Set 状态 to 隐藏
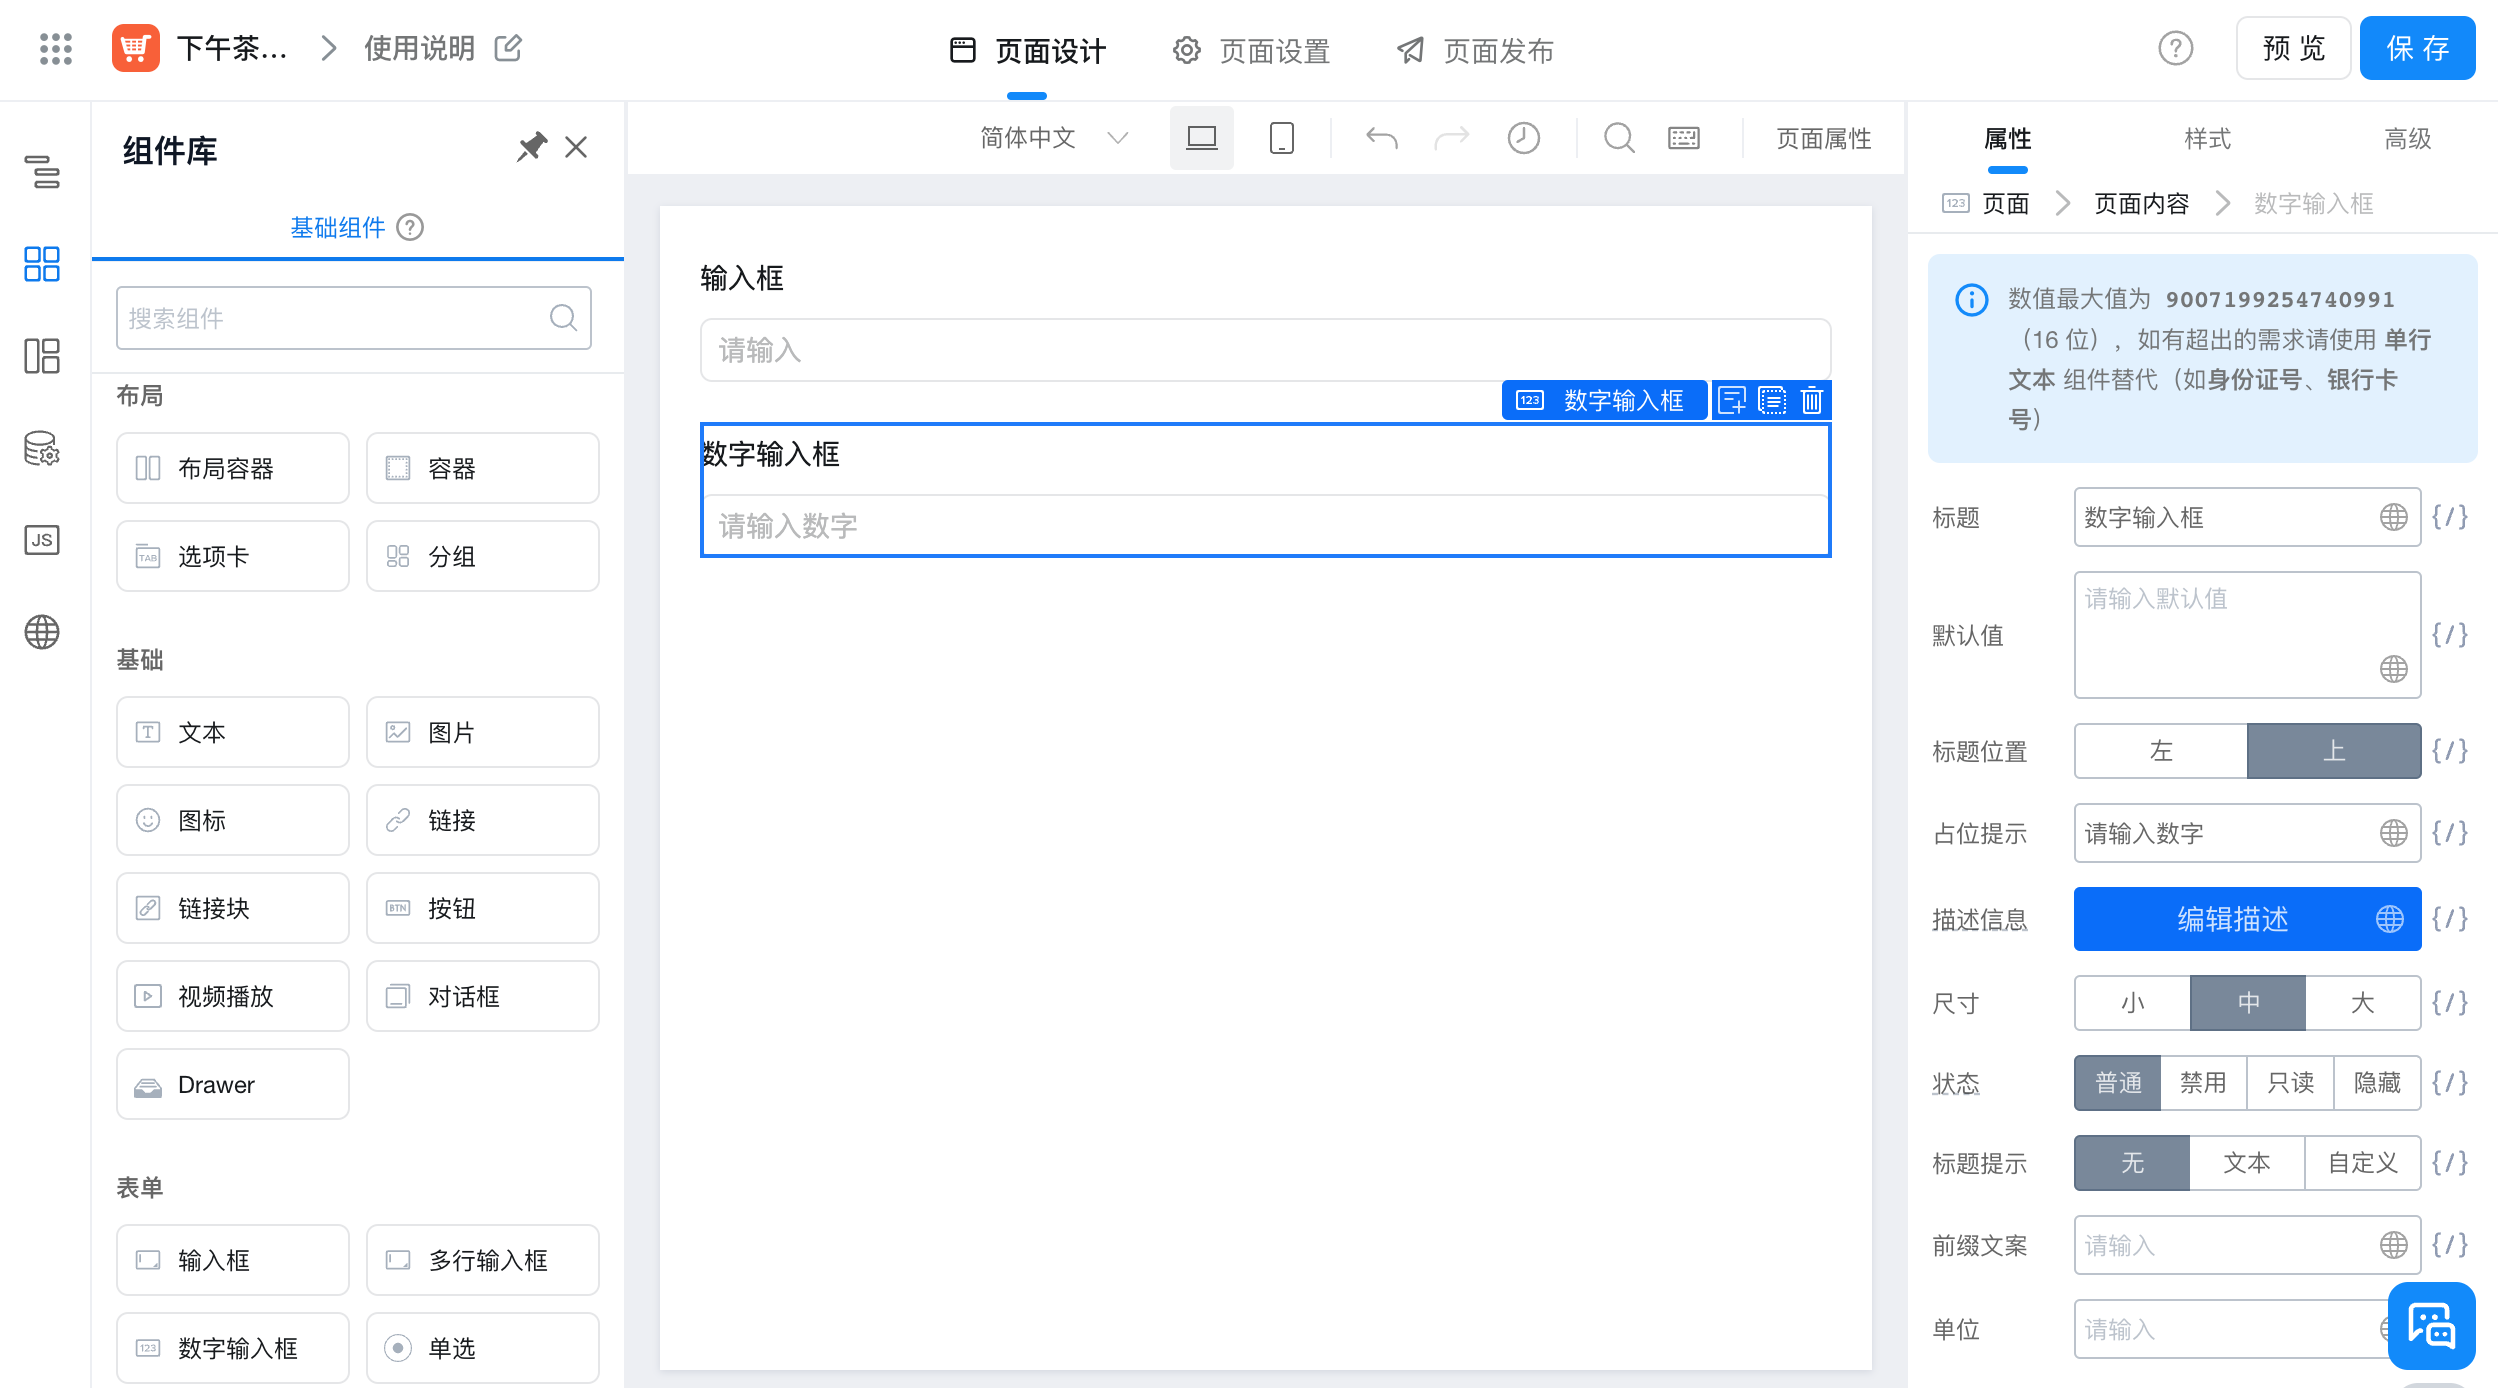This screenshot has height=1388, width=2498. tap(2377, 1083)
